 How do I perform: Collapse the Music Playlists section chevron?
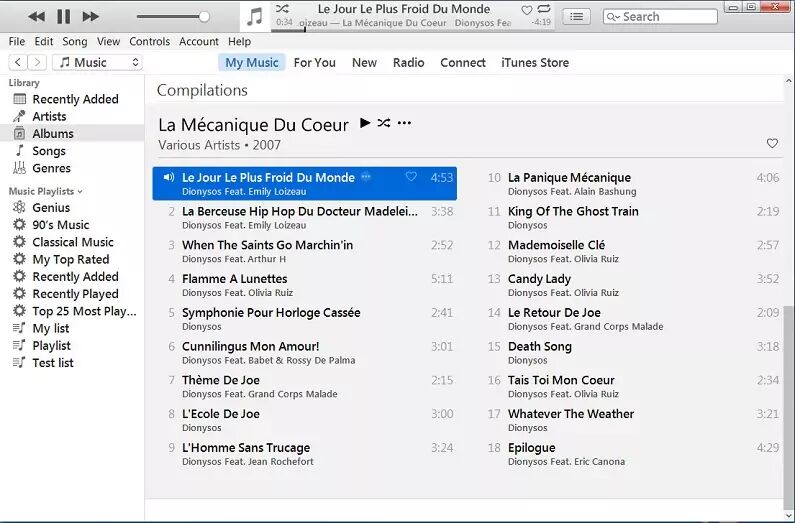point(80,192)
